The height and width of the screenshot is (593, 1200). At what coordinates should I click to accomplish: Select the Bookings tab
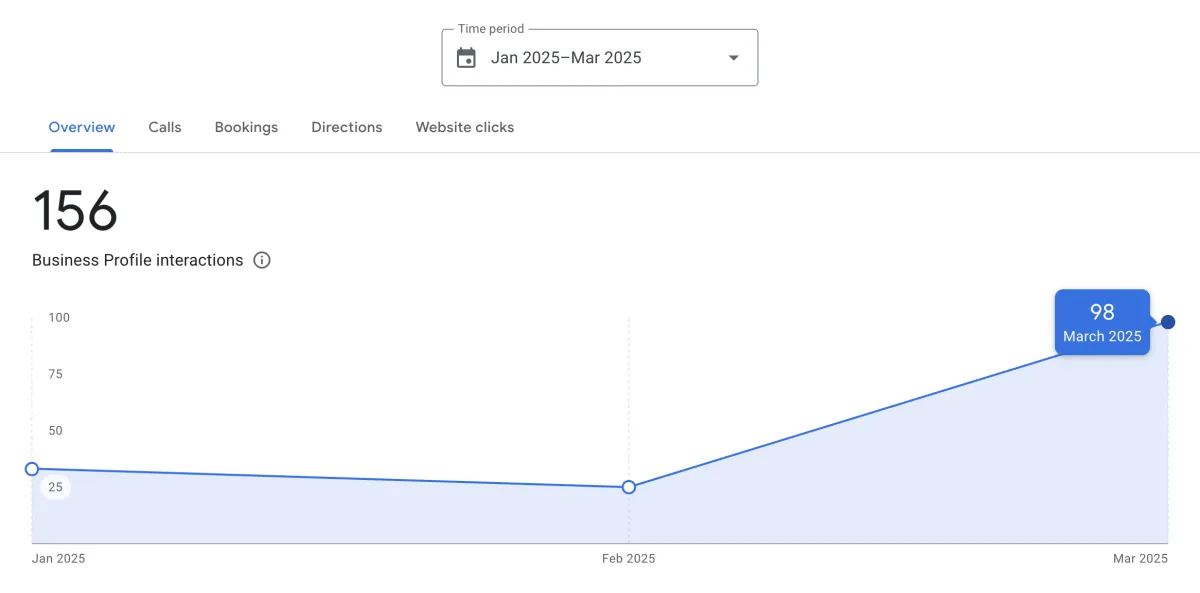click(246, 127)
